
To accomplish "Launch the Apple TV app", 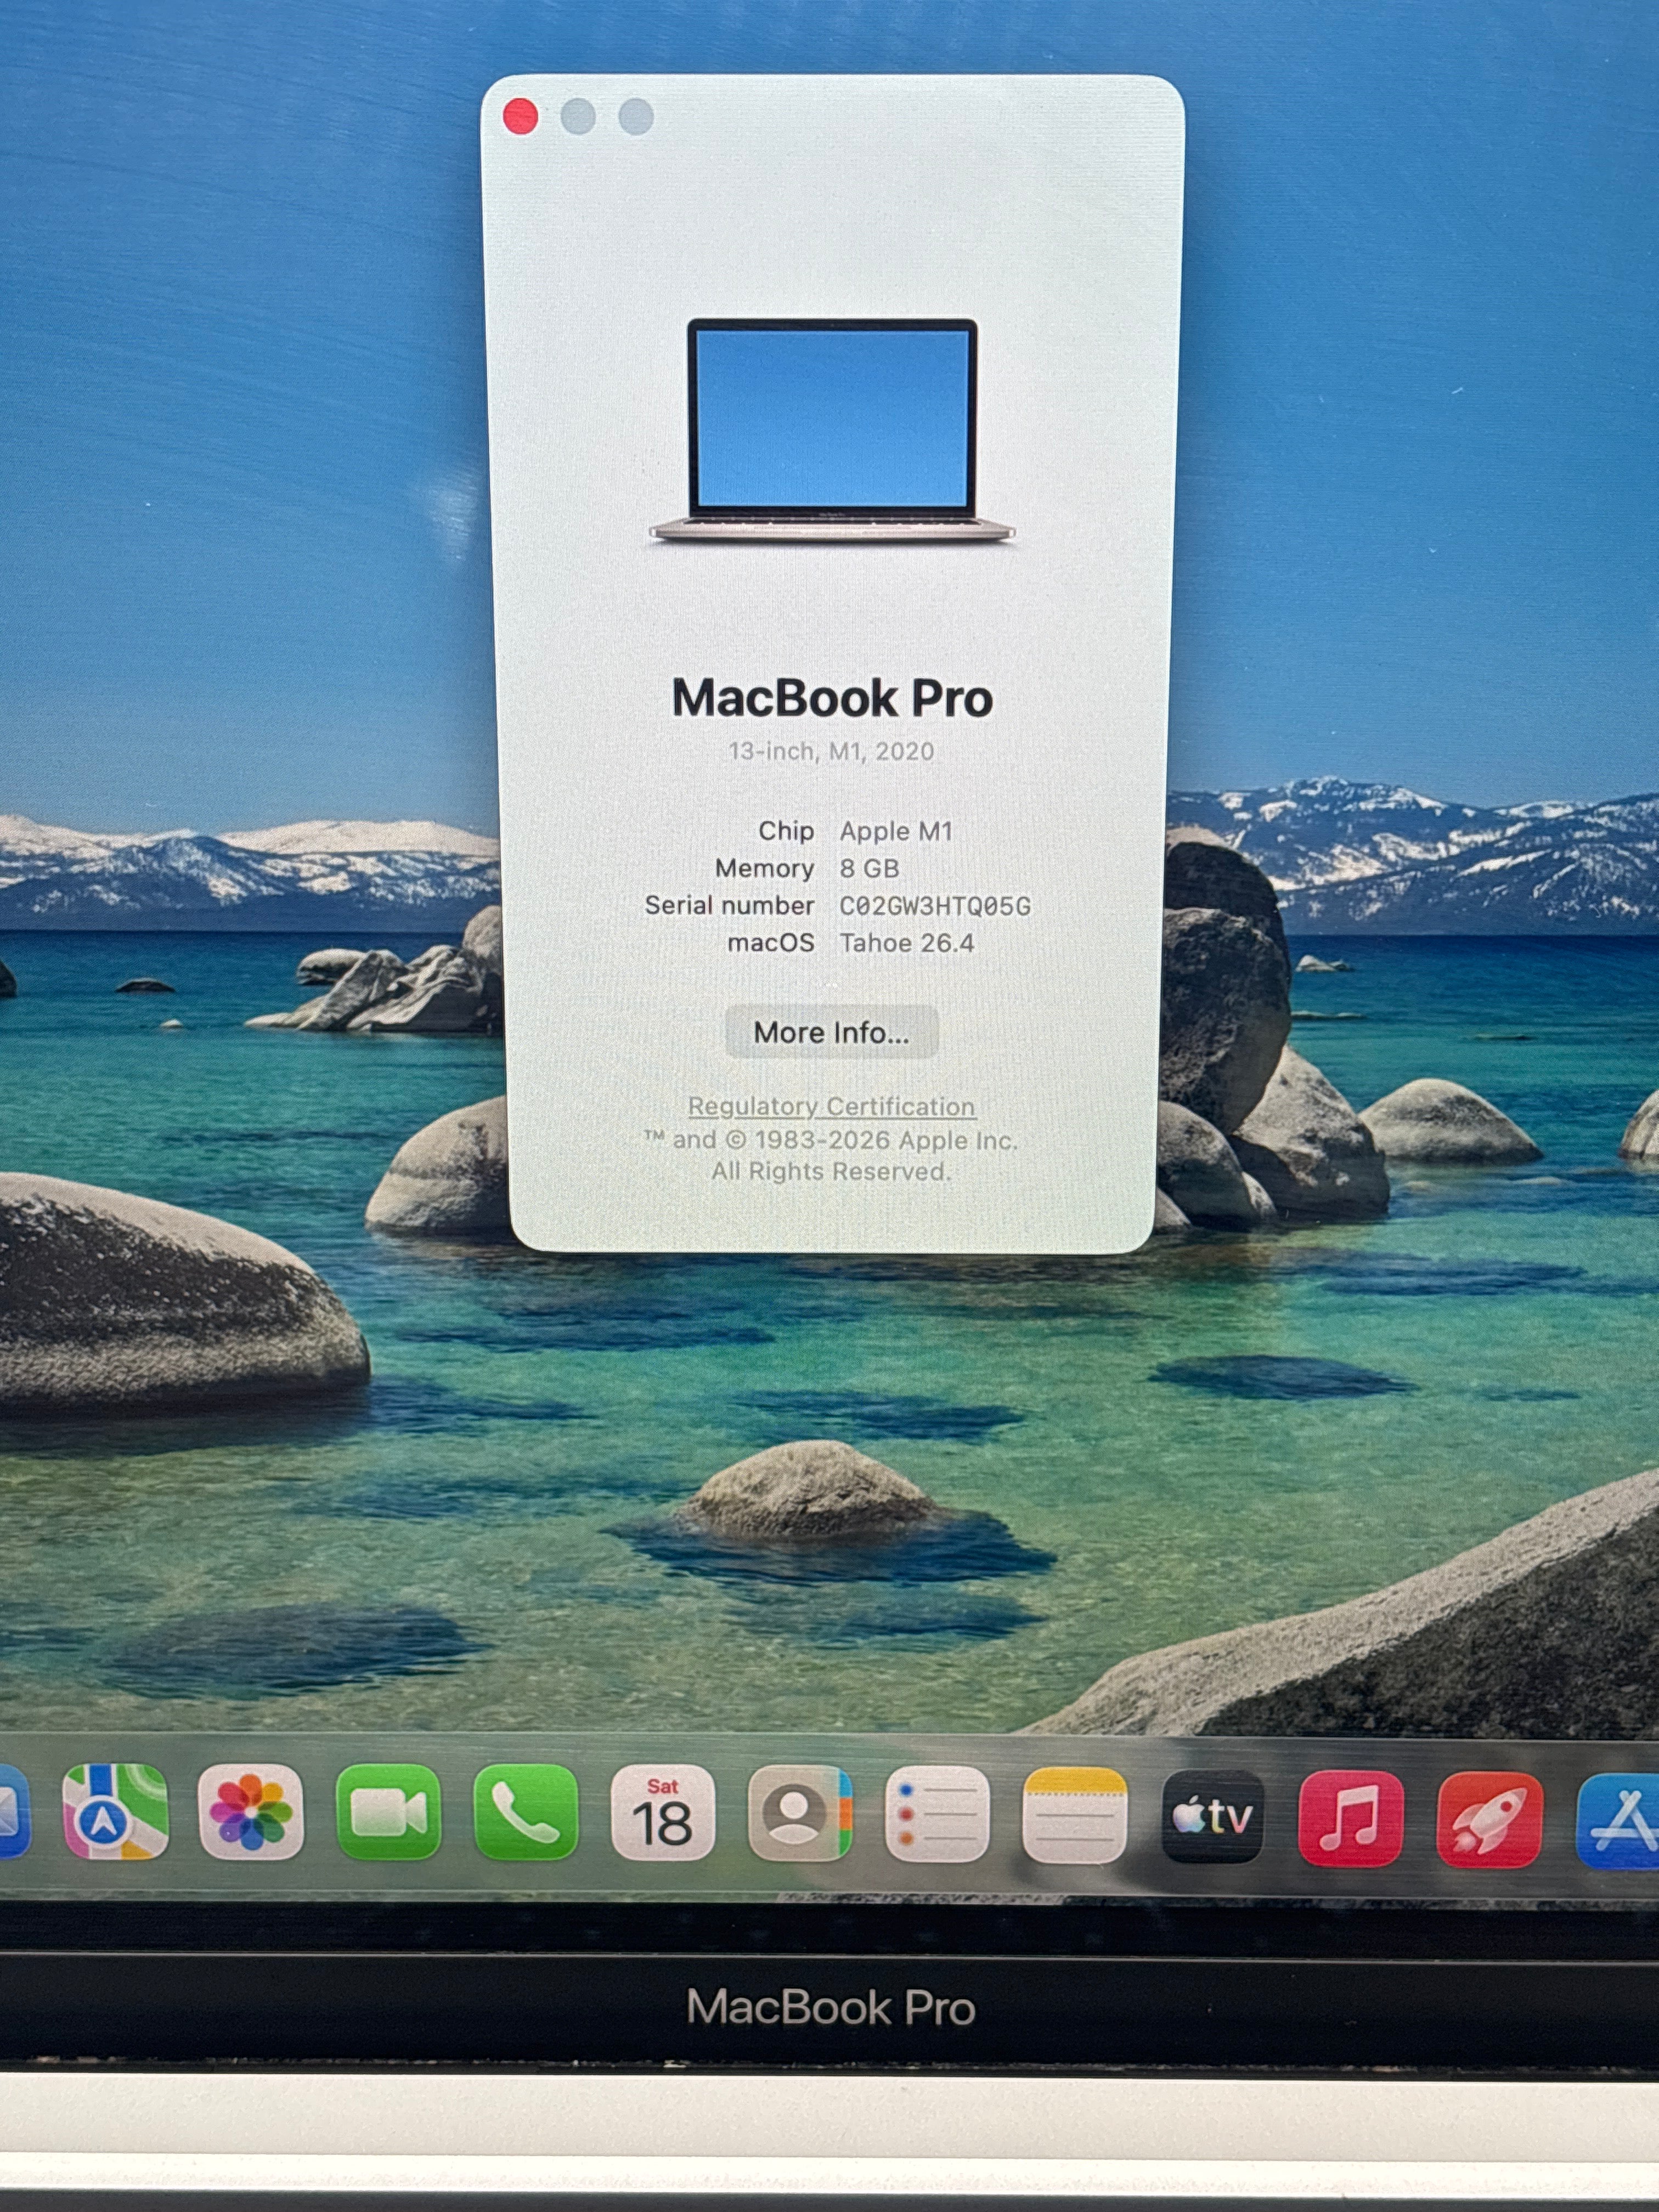I will 1212,1817.
